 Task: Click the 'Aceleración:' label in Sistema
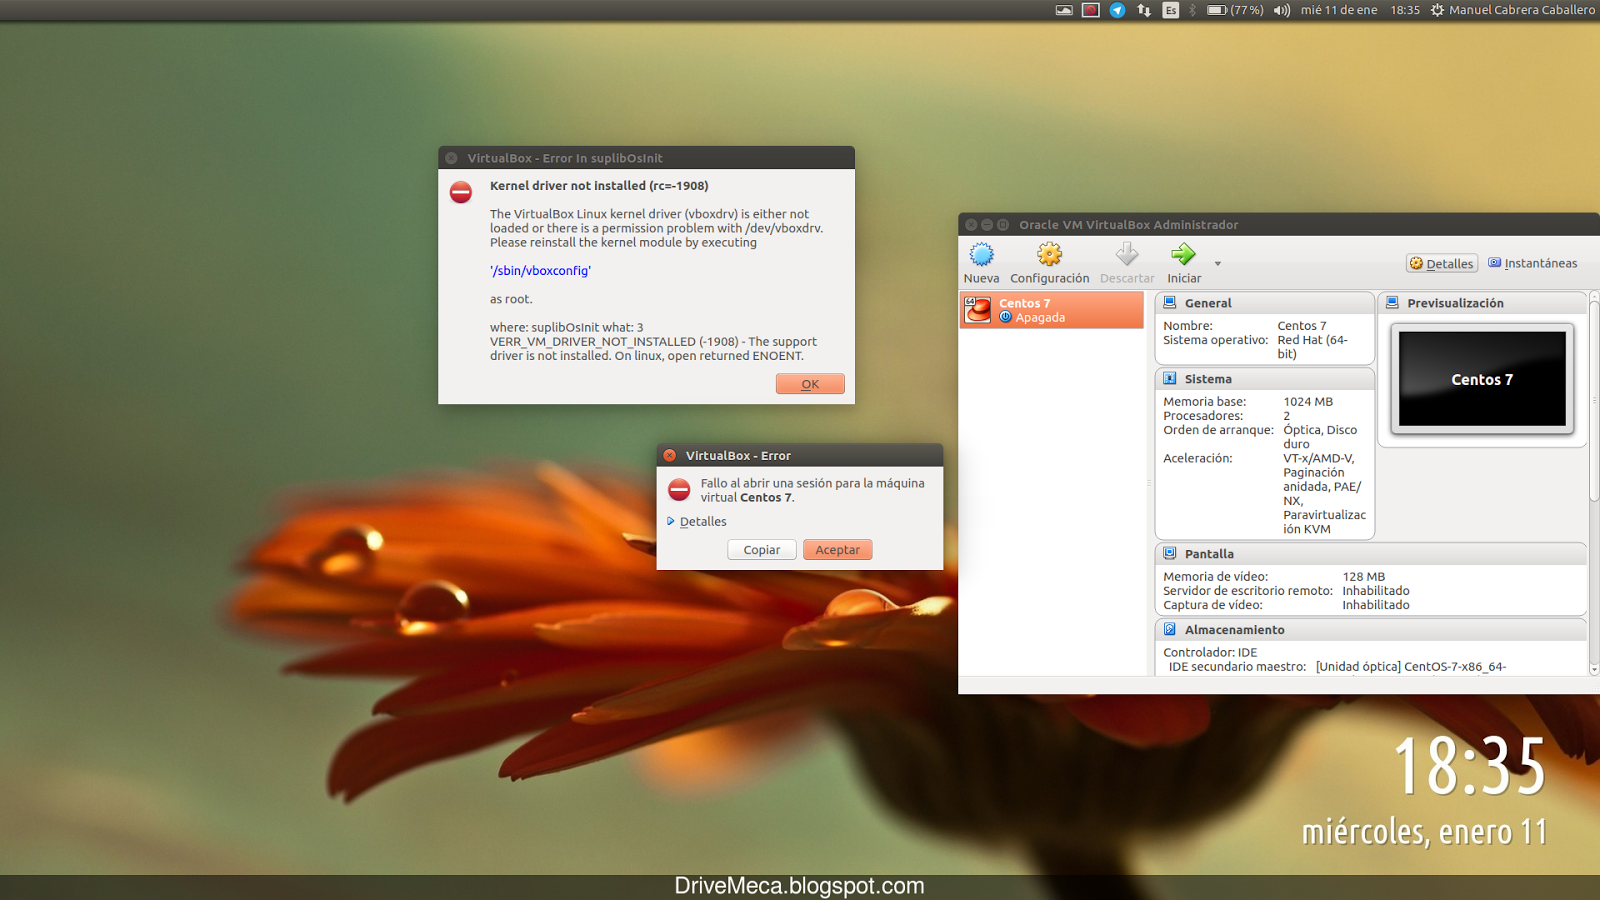[1198, 458]
